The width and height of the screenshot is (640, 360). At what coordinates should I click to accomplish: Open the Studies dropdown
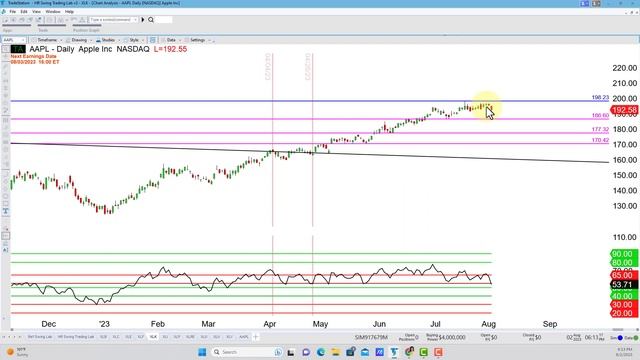click(x=107, y=40)
